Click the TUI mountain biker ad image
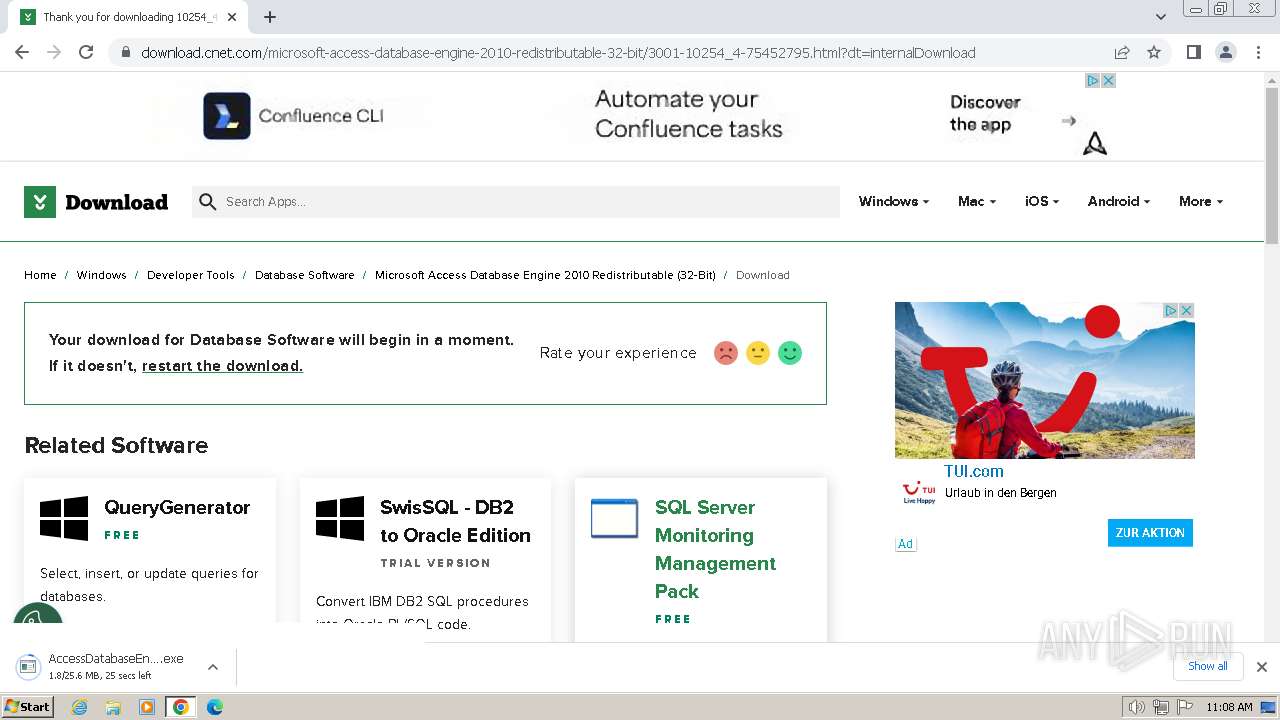 [x=1044, y=380]
